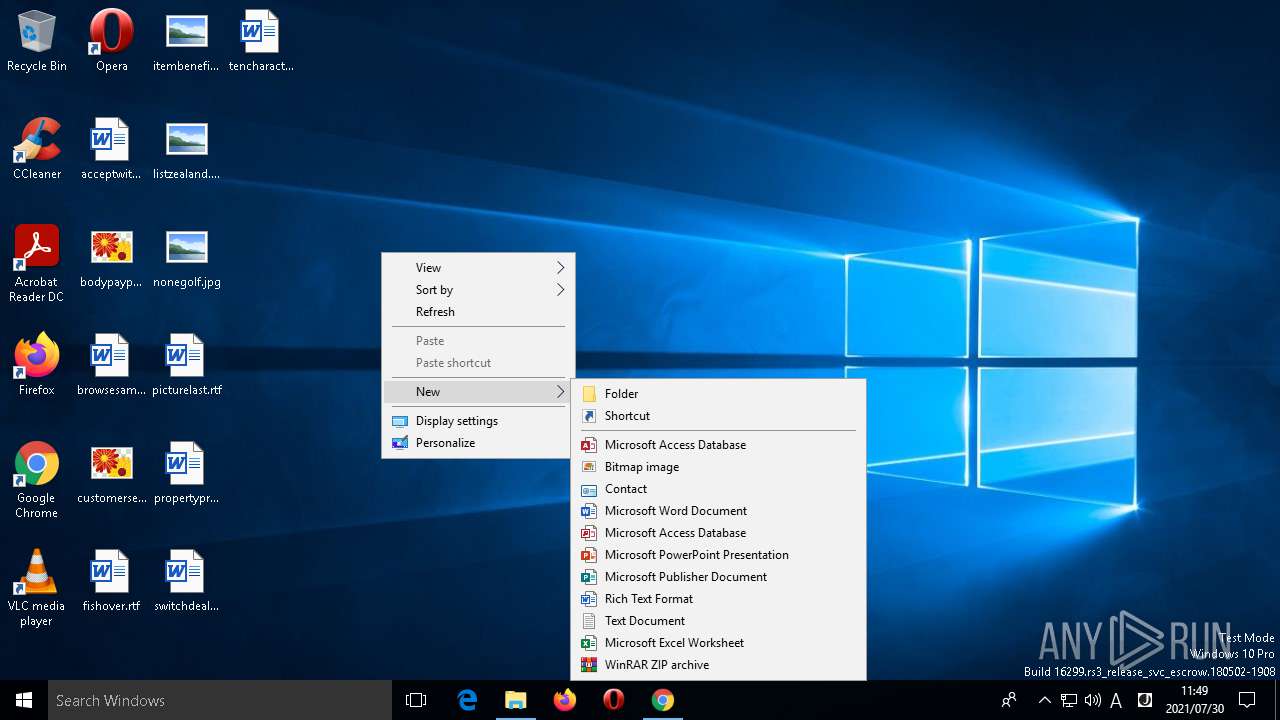
Task: Select the switchdeal... Word file icon
Action: 186,581
